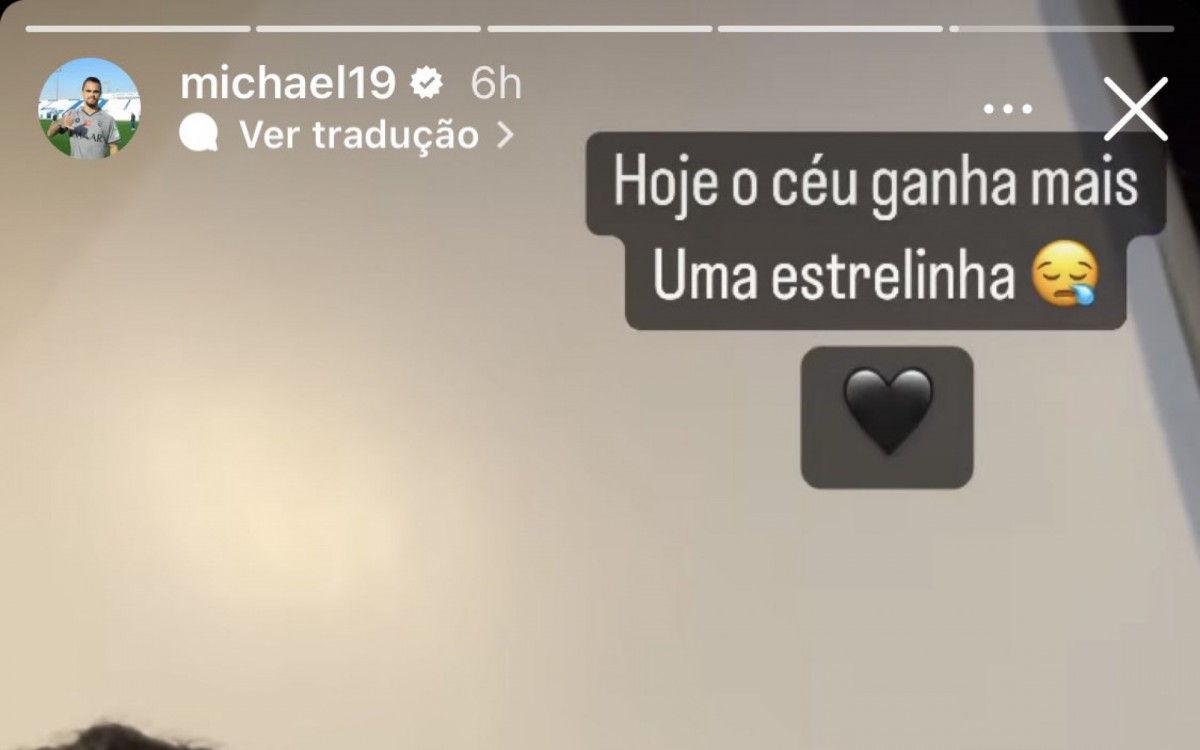Click the 6h timestamp

496,84
